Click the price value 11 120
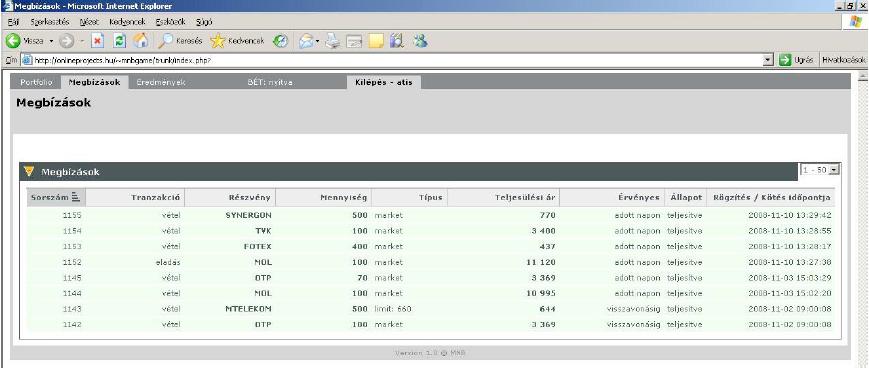 540,262
